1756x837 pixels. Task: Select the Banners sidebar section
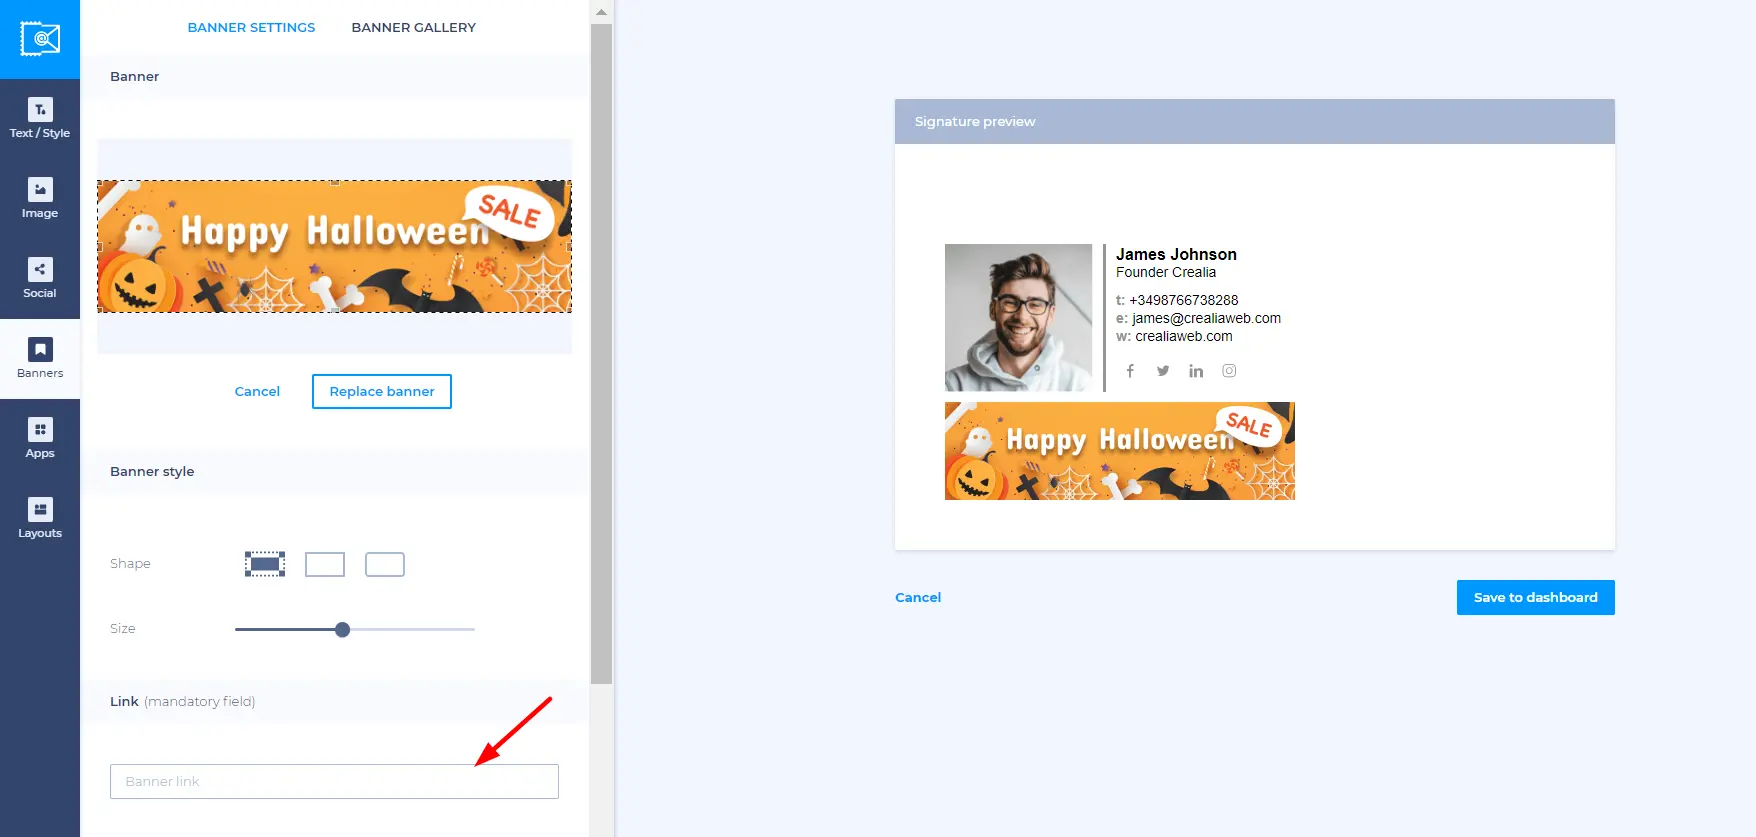tap(40, 359)
